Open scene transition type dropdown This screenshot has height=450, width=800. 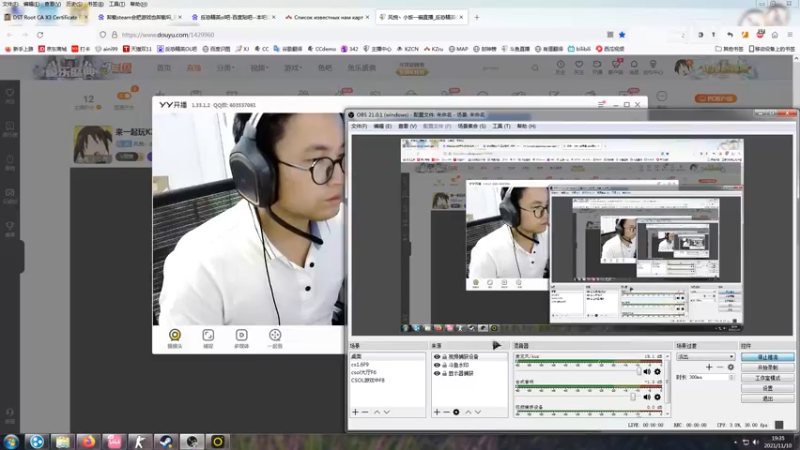coord(706,357)
